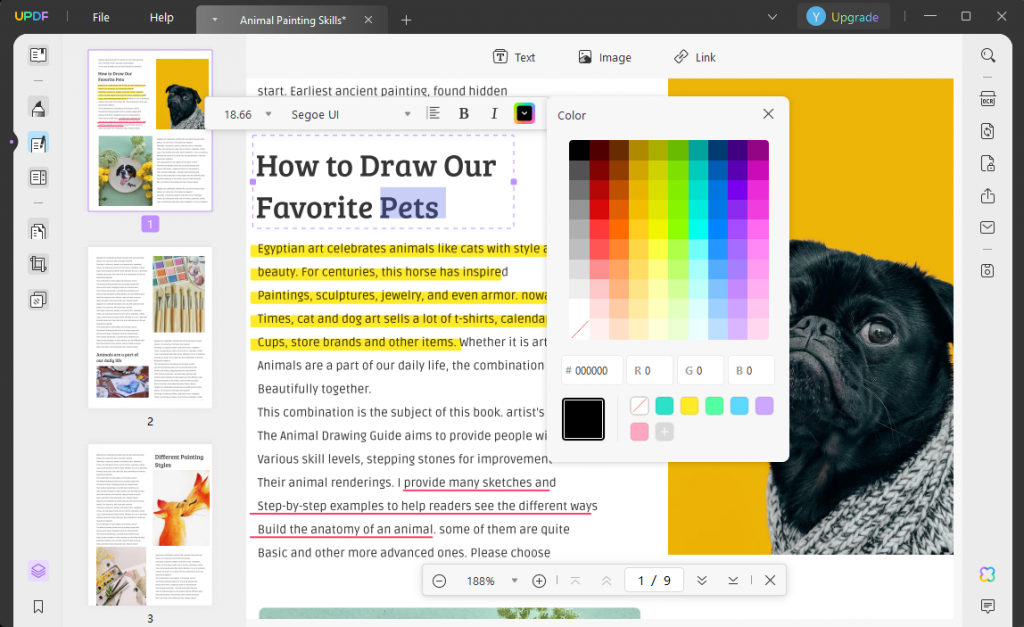Screen dimensions: 1024x627
Task: Open the Protect PDF with password tool
Action: click(988, 162)
